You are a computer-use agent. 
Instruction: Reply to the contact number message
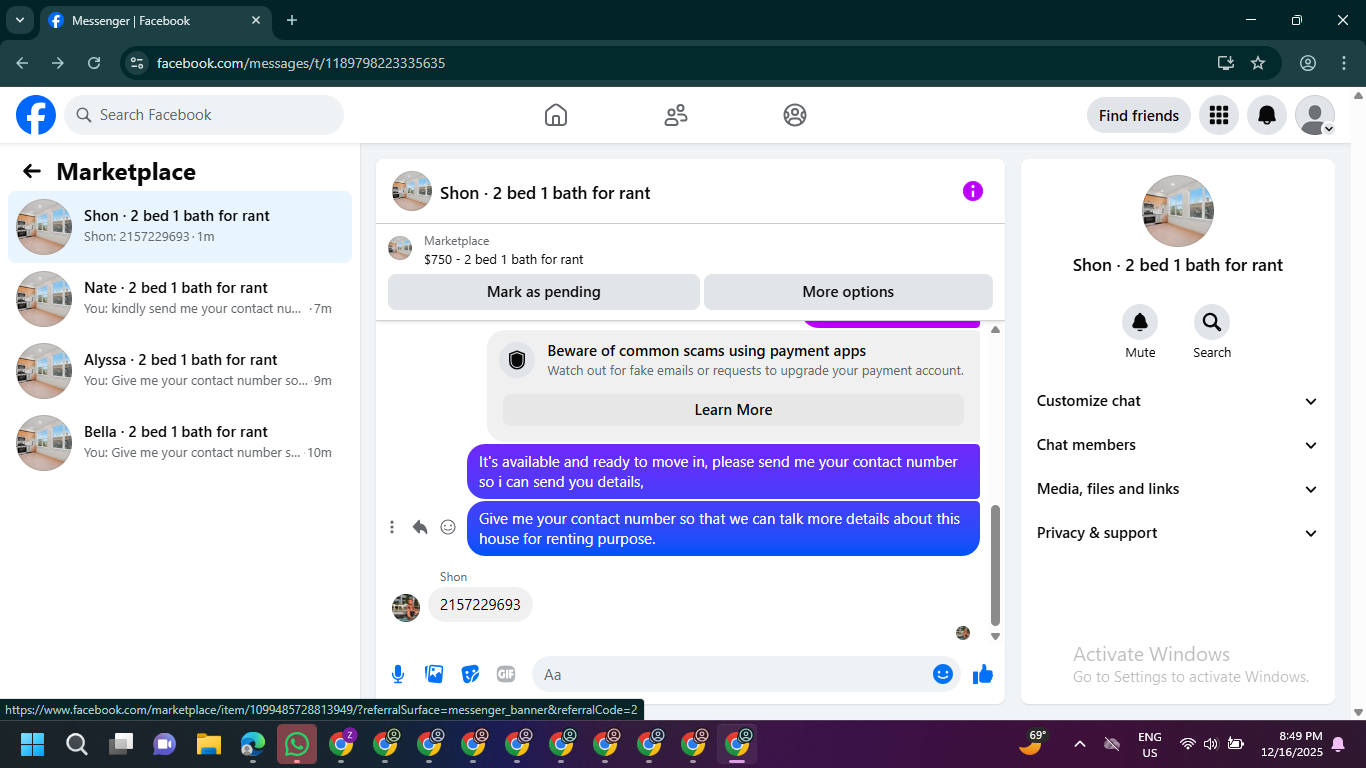pos(420,527)
